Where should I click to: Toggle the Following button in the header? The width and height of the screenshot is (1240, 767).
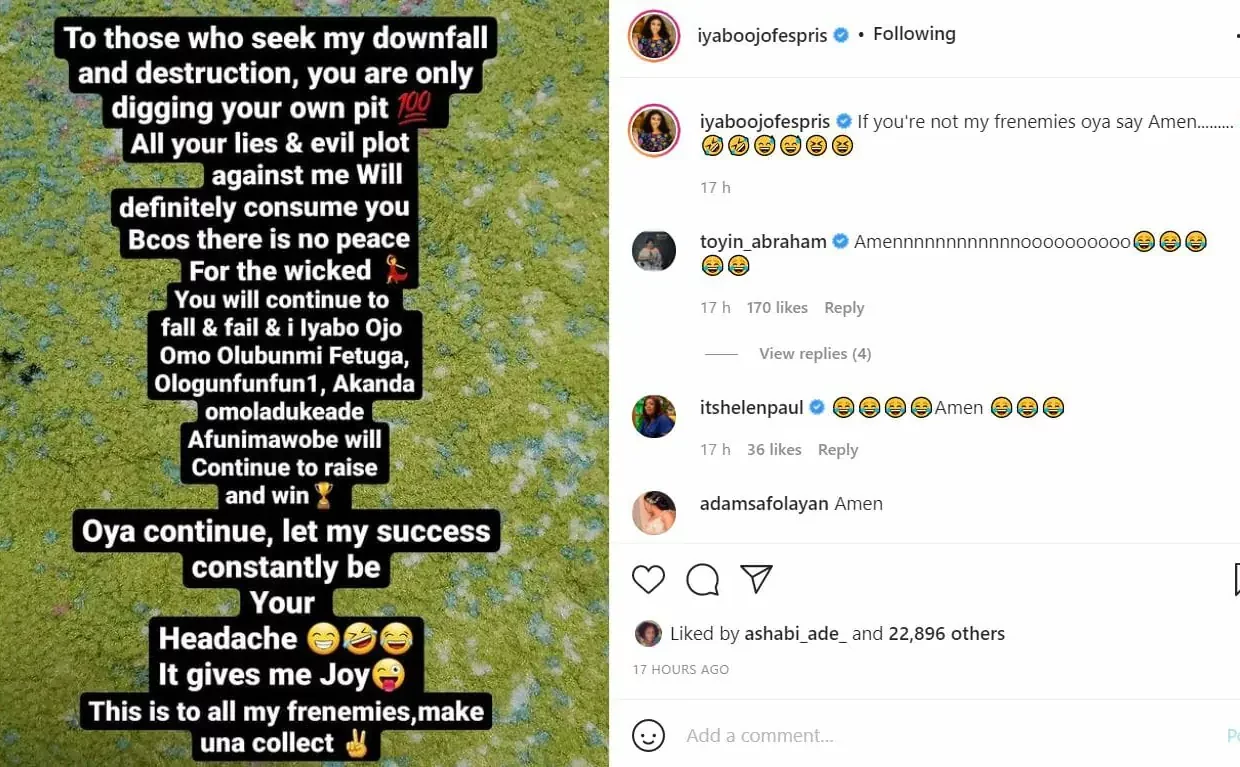point(914,34)
